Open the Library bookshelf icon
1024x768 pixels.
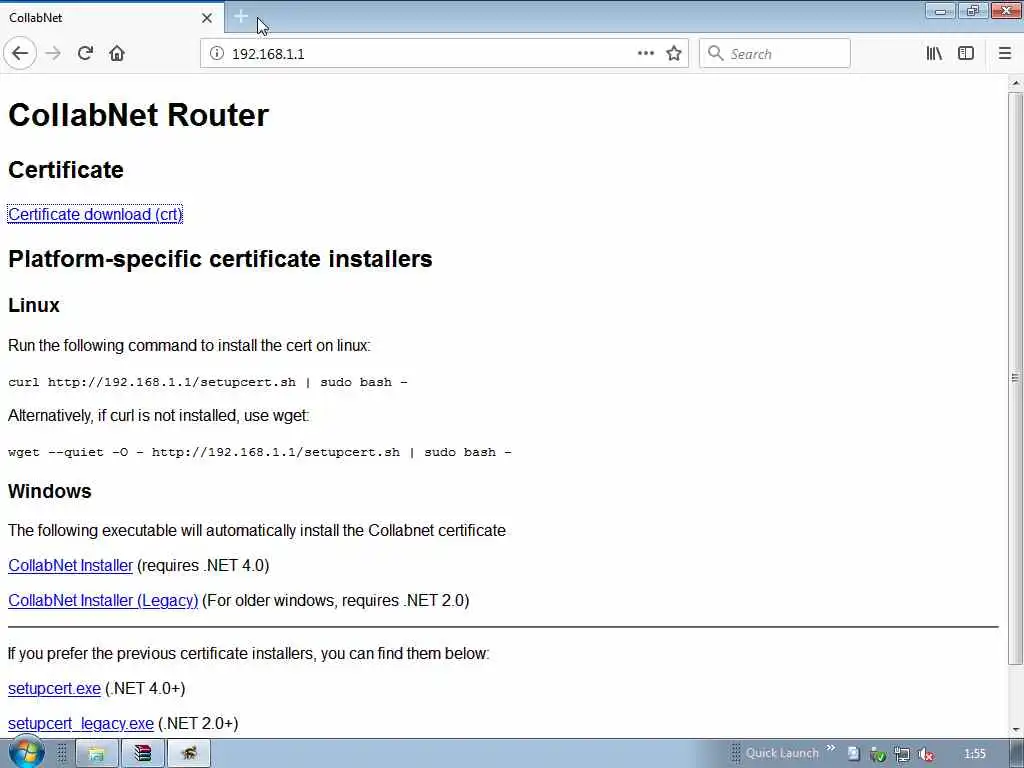pyautogui.click(x=934, y=54)
